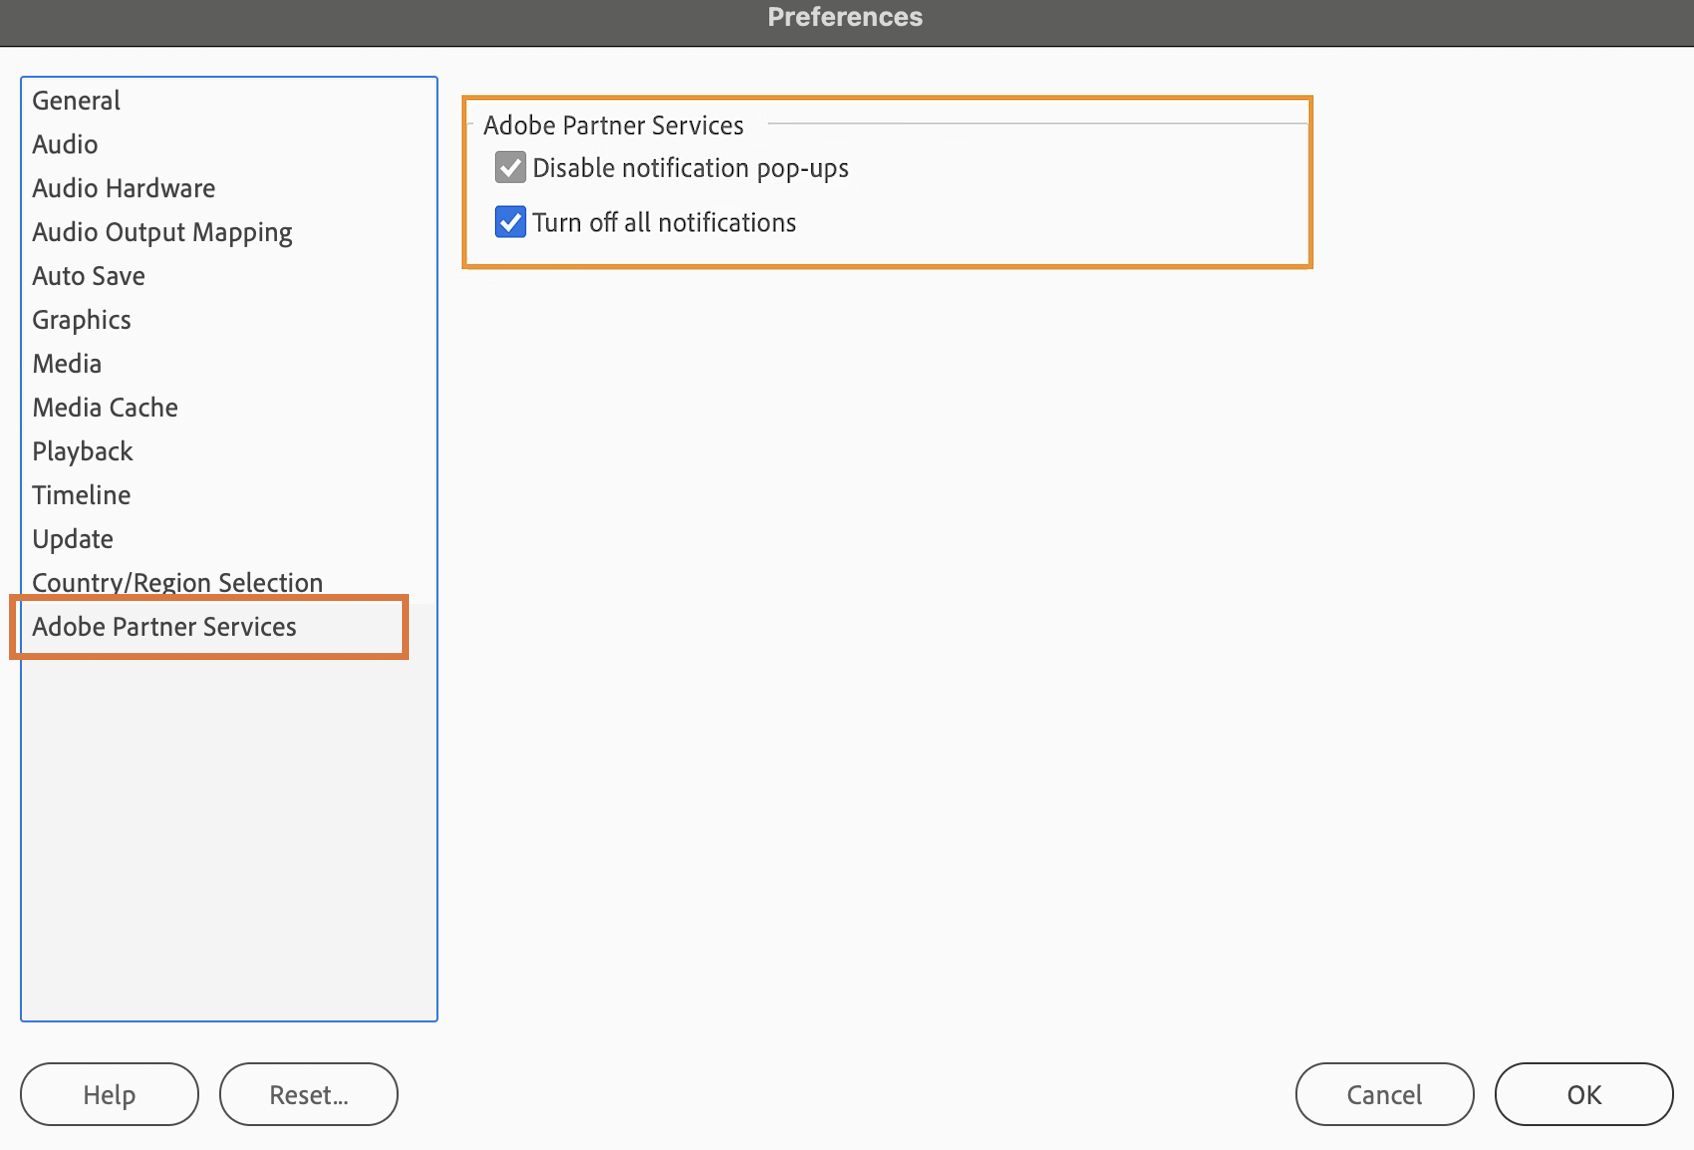Toggle the Disable notification pop-ups checkbox
Image resolution: width=1694 pixels, height=1150 pixels.
pos(511,168)
